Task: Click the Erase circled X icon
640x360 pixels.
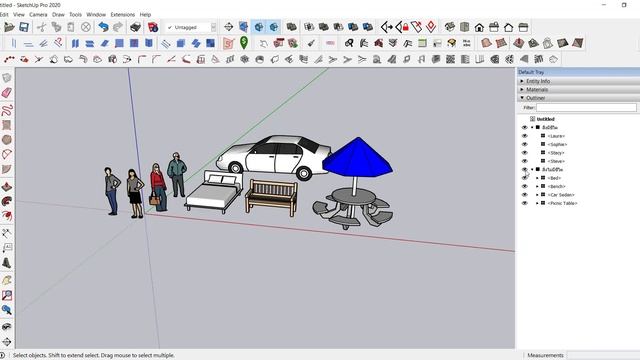Action: 86,27
